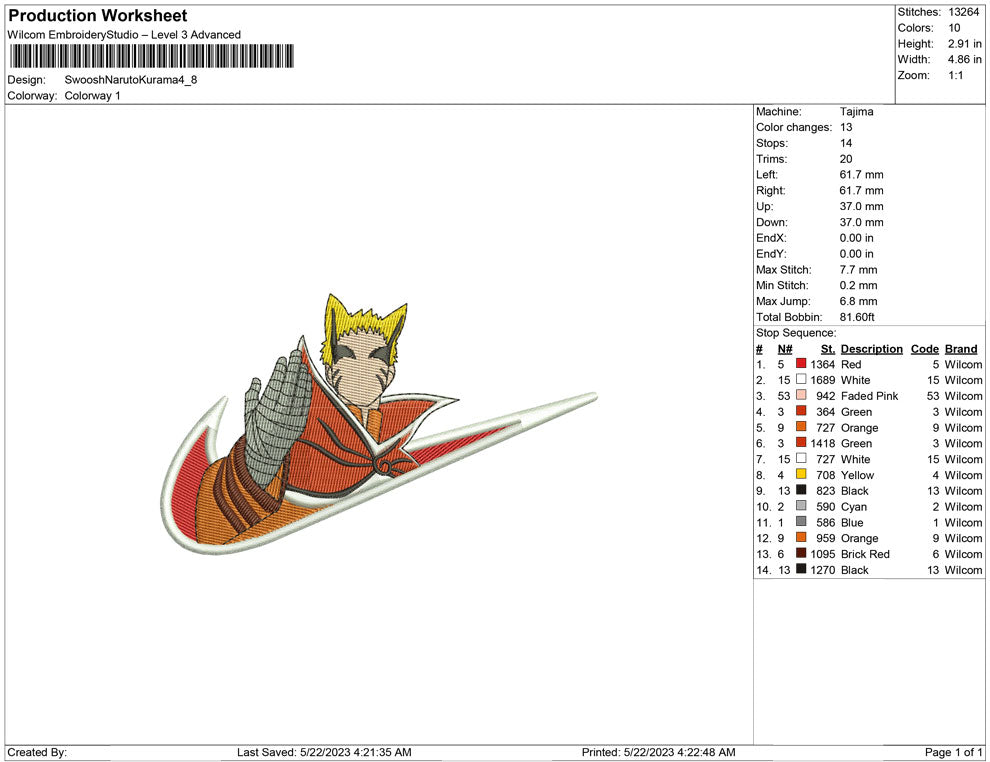Click the Stop Sequence heading
This screenshot has width=990, height=762.
(x=796, y=333)
